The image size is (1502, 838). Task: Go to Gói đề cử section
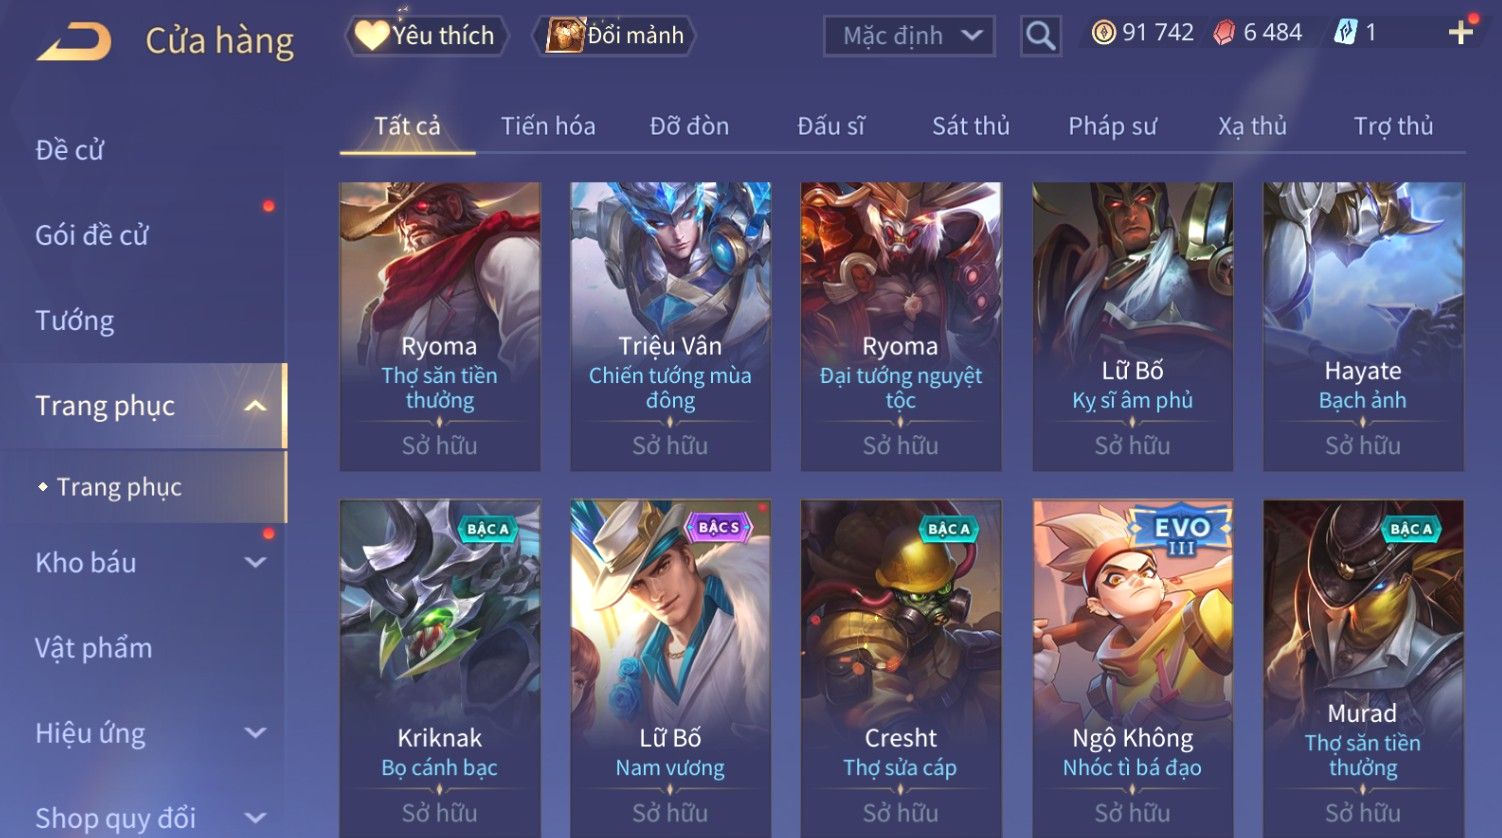(92, 235)
